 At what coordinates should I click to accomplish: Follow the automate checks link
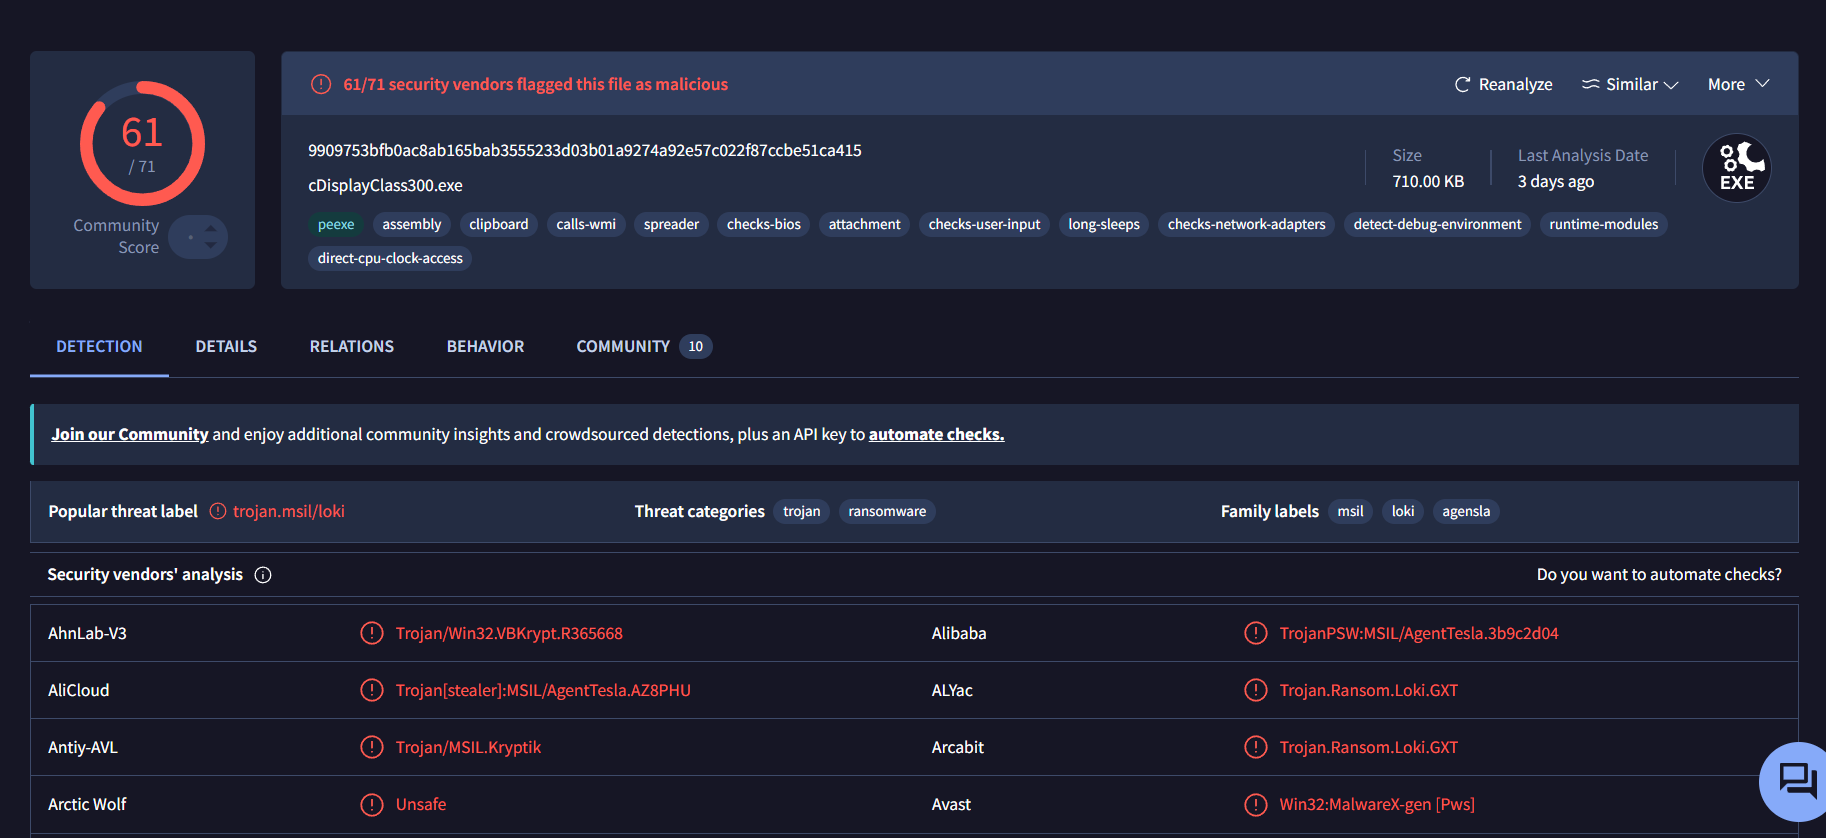pyautogui.click(x=937, y=434)
